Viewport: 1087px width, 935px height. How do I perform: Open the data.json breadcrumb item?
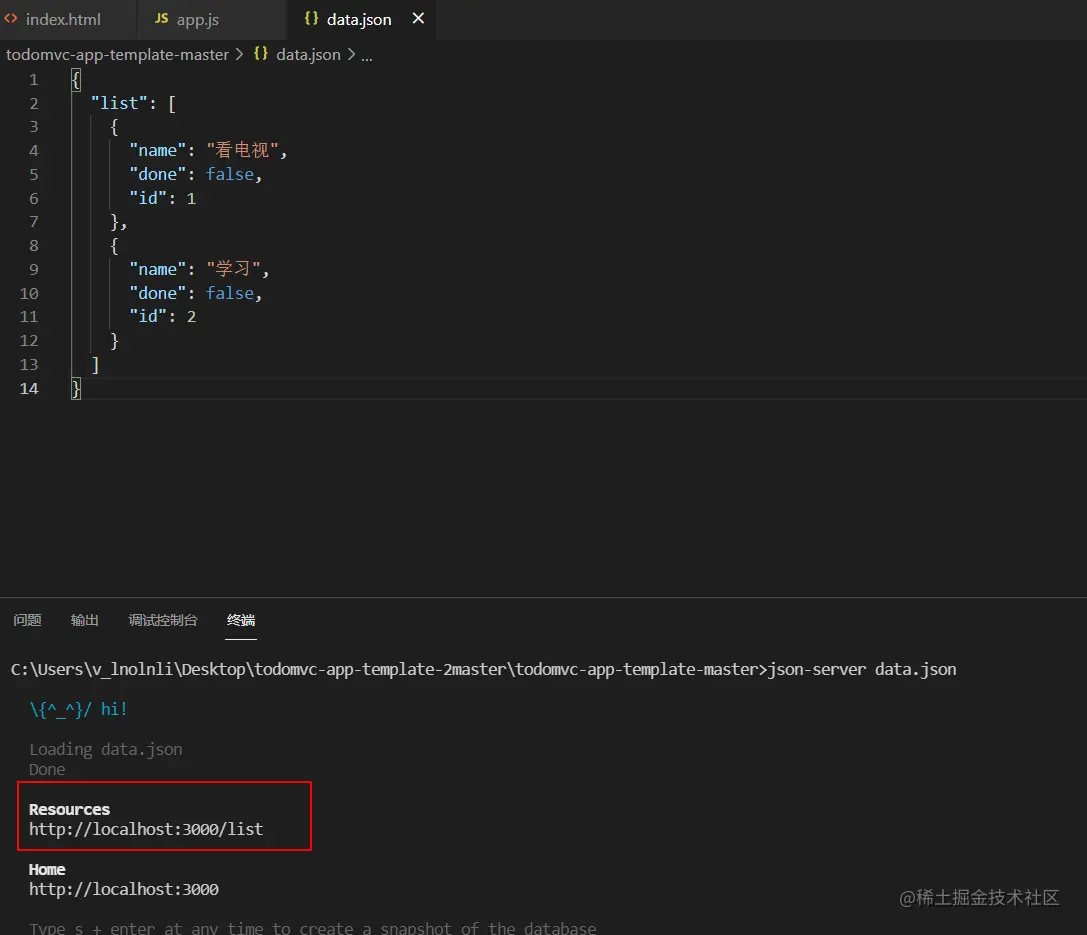308,55
